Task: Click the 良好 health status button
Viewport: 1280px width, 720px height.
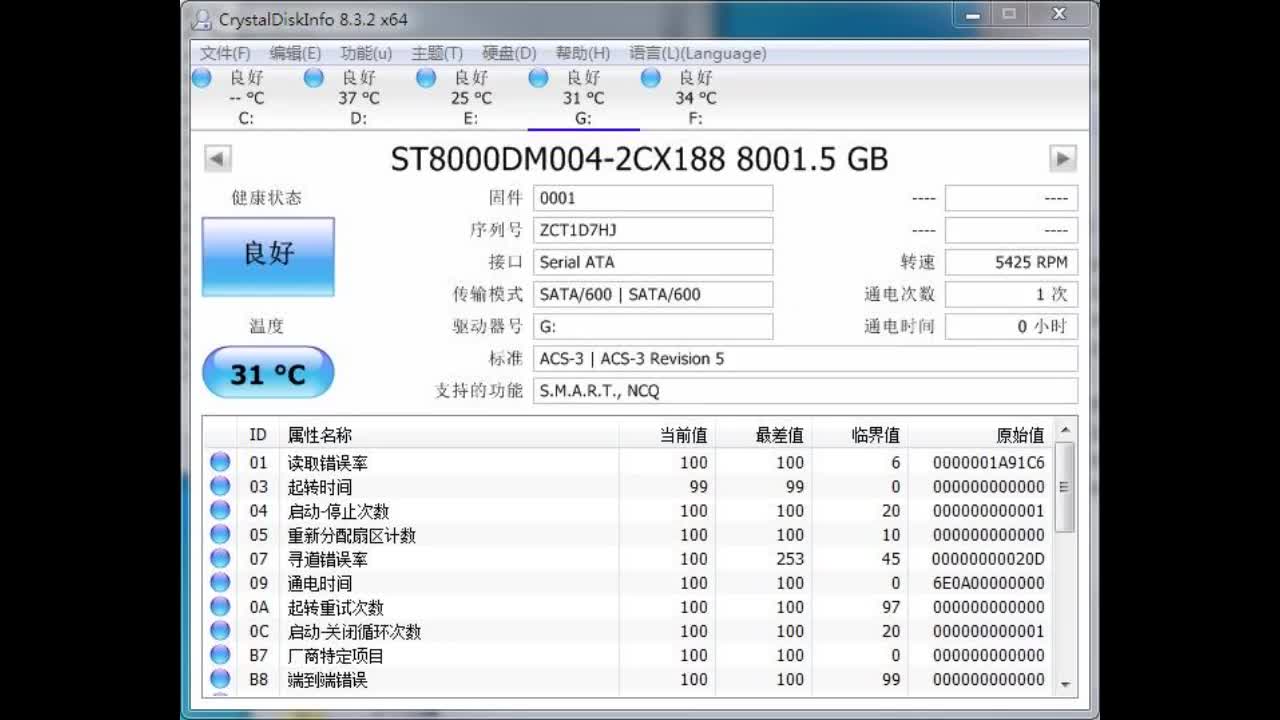Action: pos(268,256)
